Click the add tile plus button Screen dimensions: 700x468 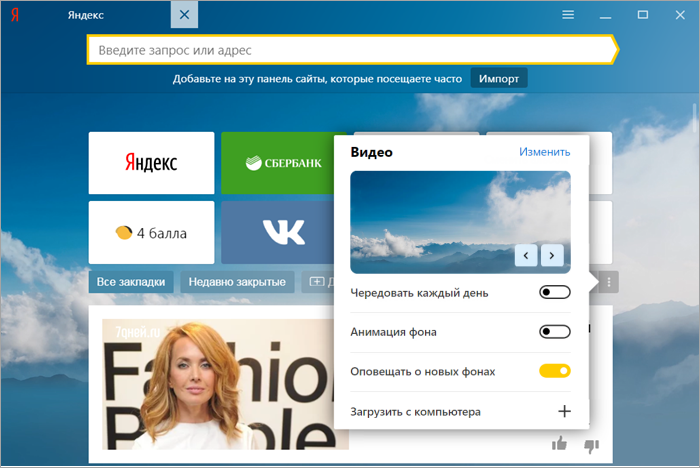pos(318,282)
